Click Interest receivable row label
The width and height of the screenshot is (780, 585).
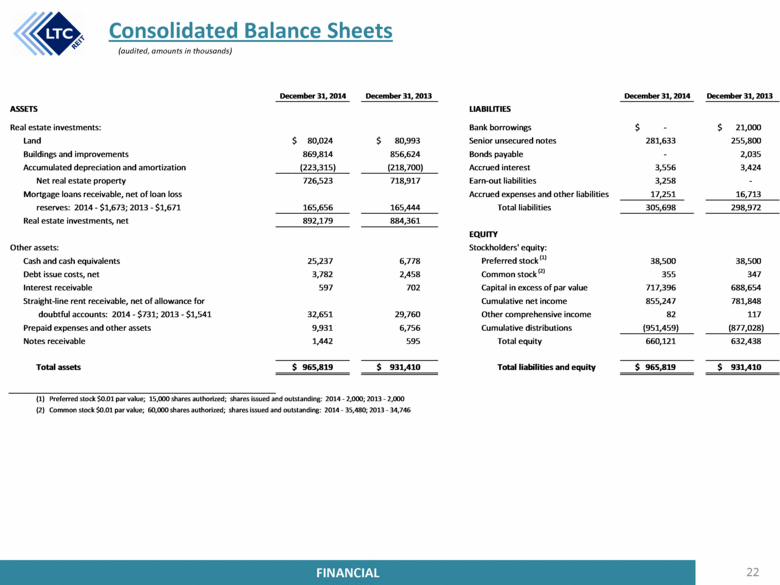pyautogui.click(x=58, y=288)
